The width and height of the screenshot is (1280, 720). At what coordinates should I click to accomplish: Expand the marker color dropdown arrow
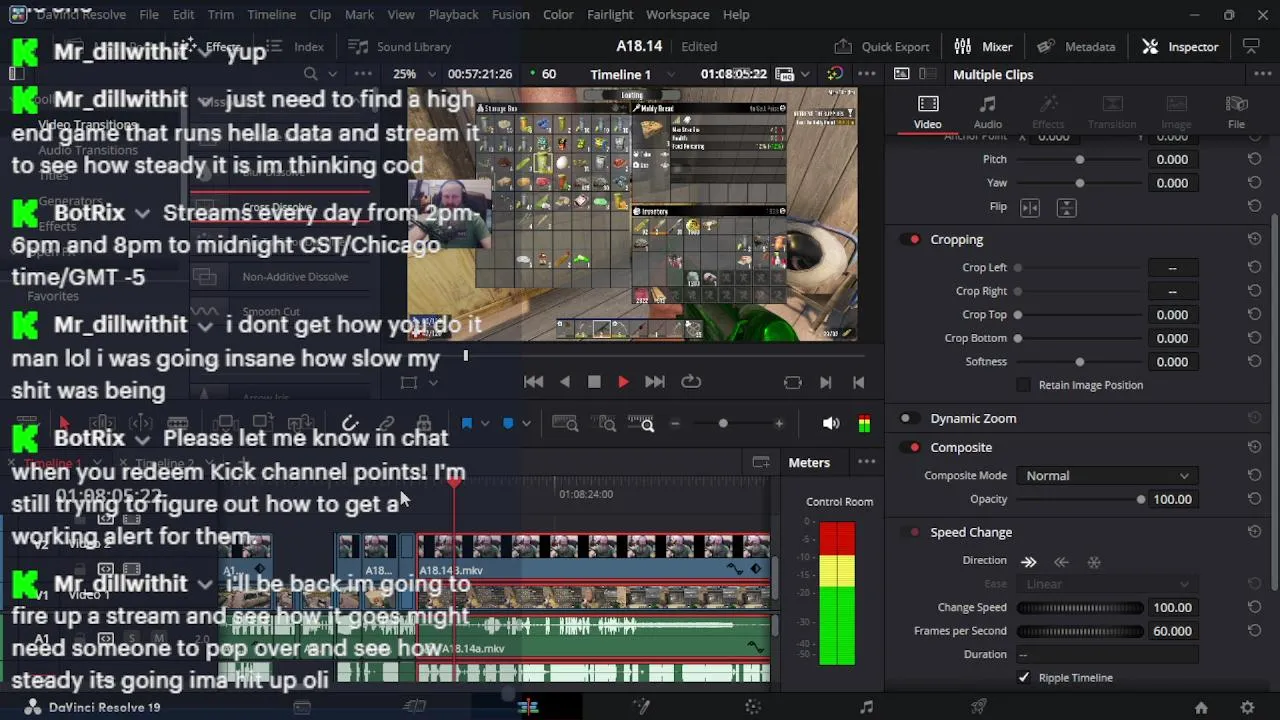click(x=526, y=424)
